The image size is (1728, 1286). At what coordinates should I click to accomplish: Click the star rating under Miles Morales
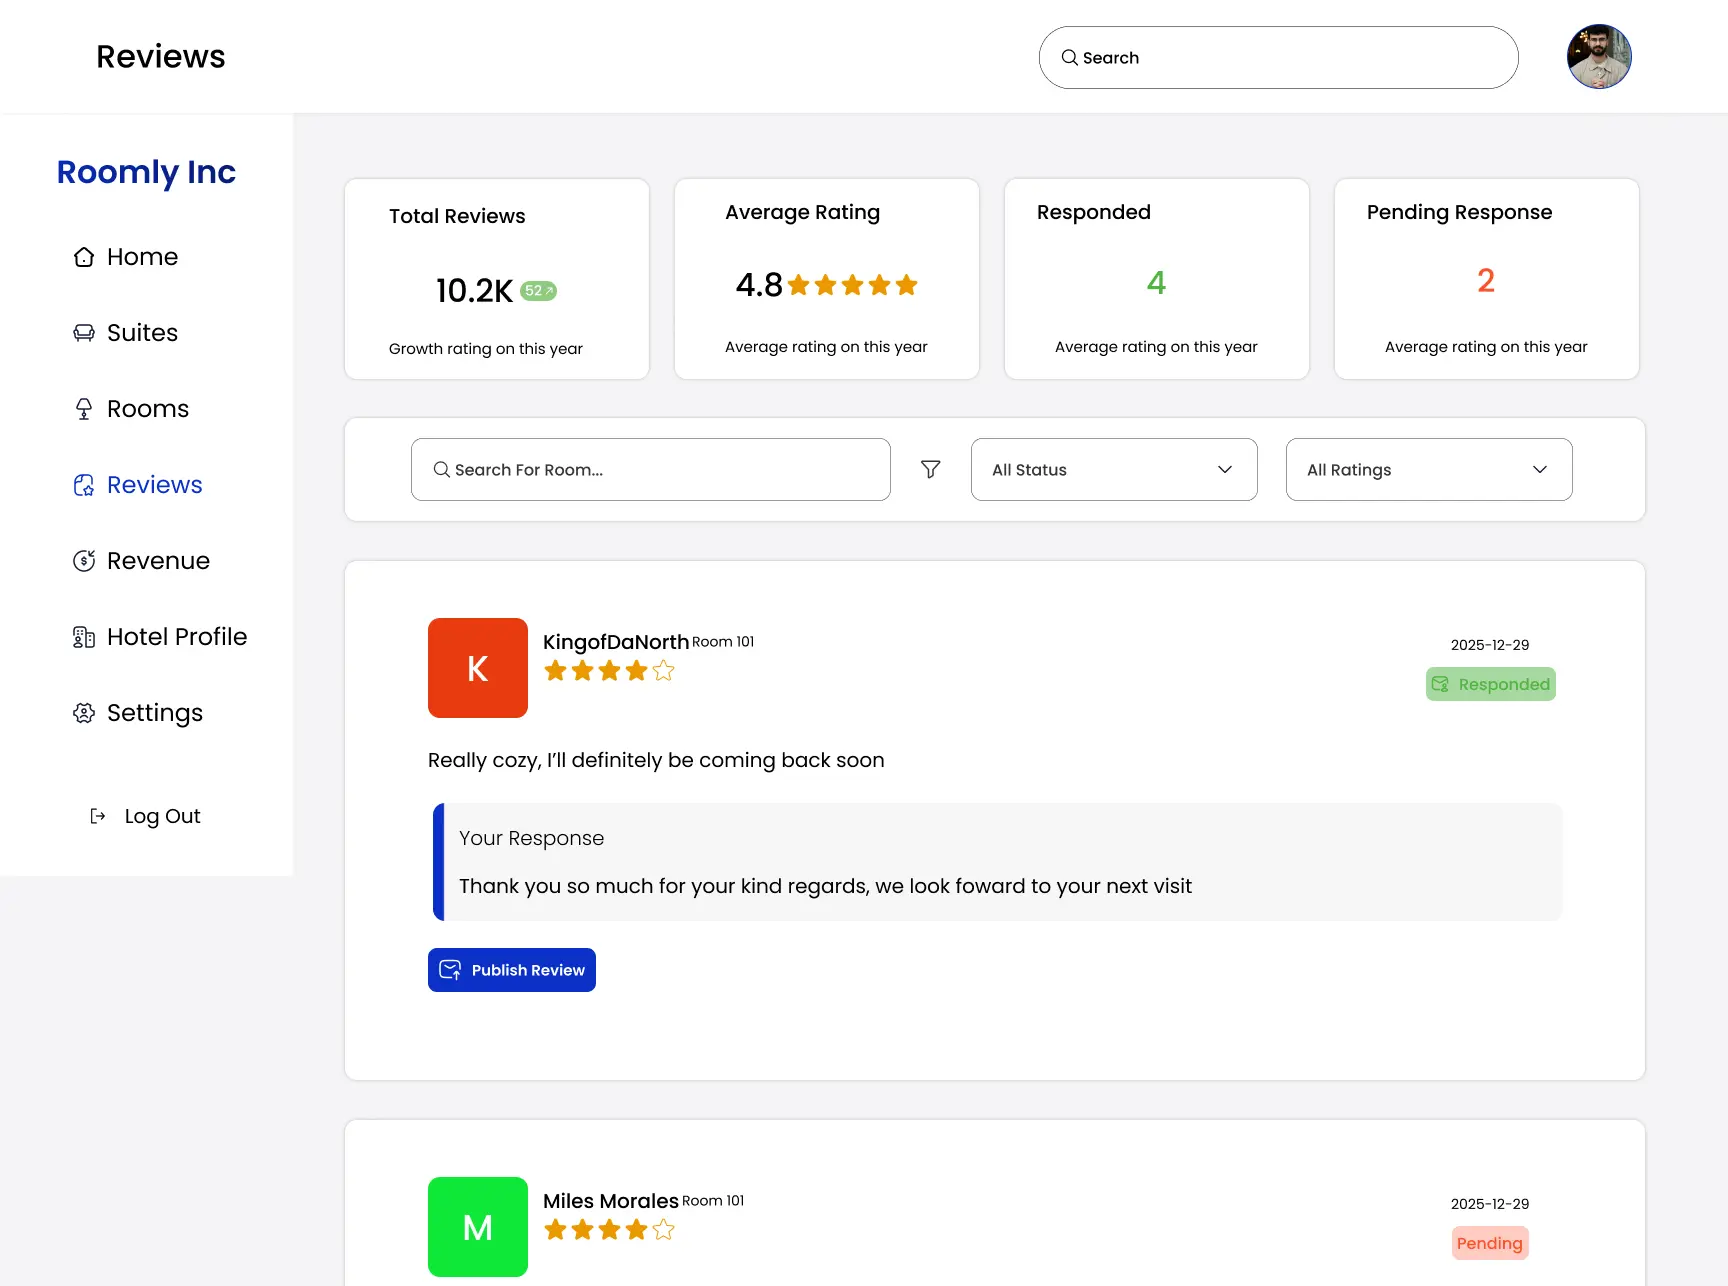pyautogui.click(x=609, y=1230)
